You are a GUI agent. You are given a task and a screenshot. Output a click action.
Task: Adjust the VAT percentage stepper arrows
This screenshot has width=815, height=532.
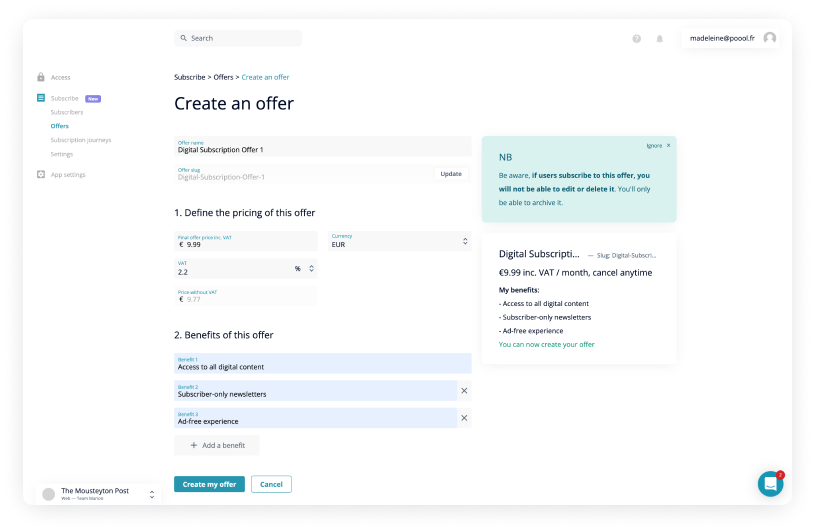tap(311, 269)
